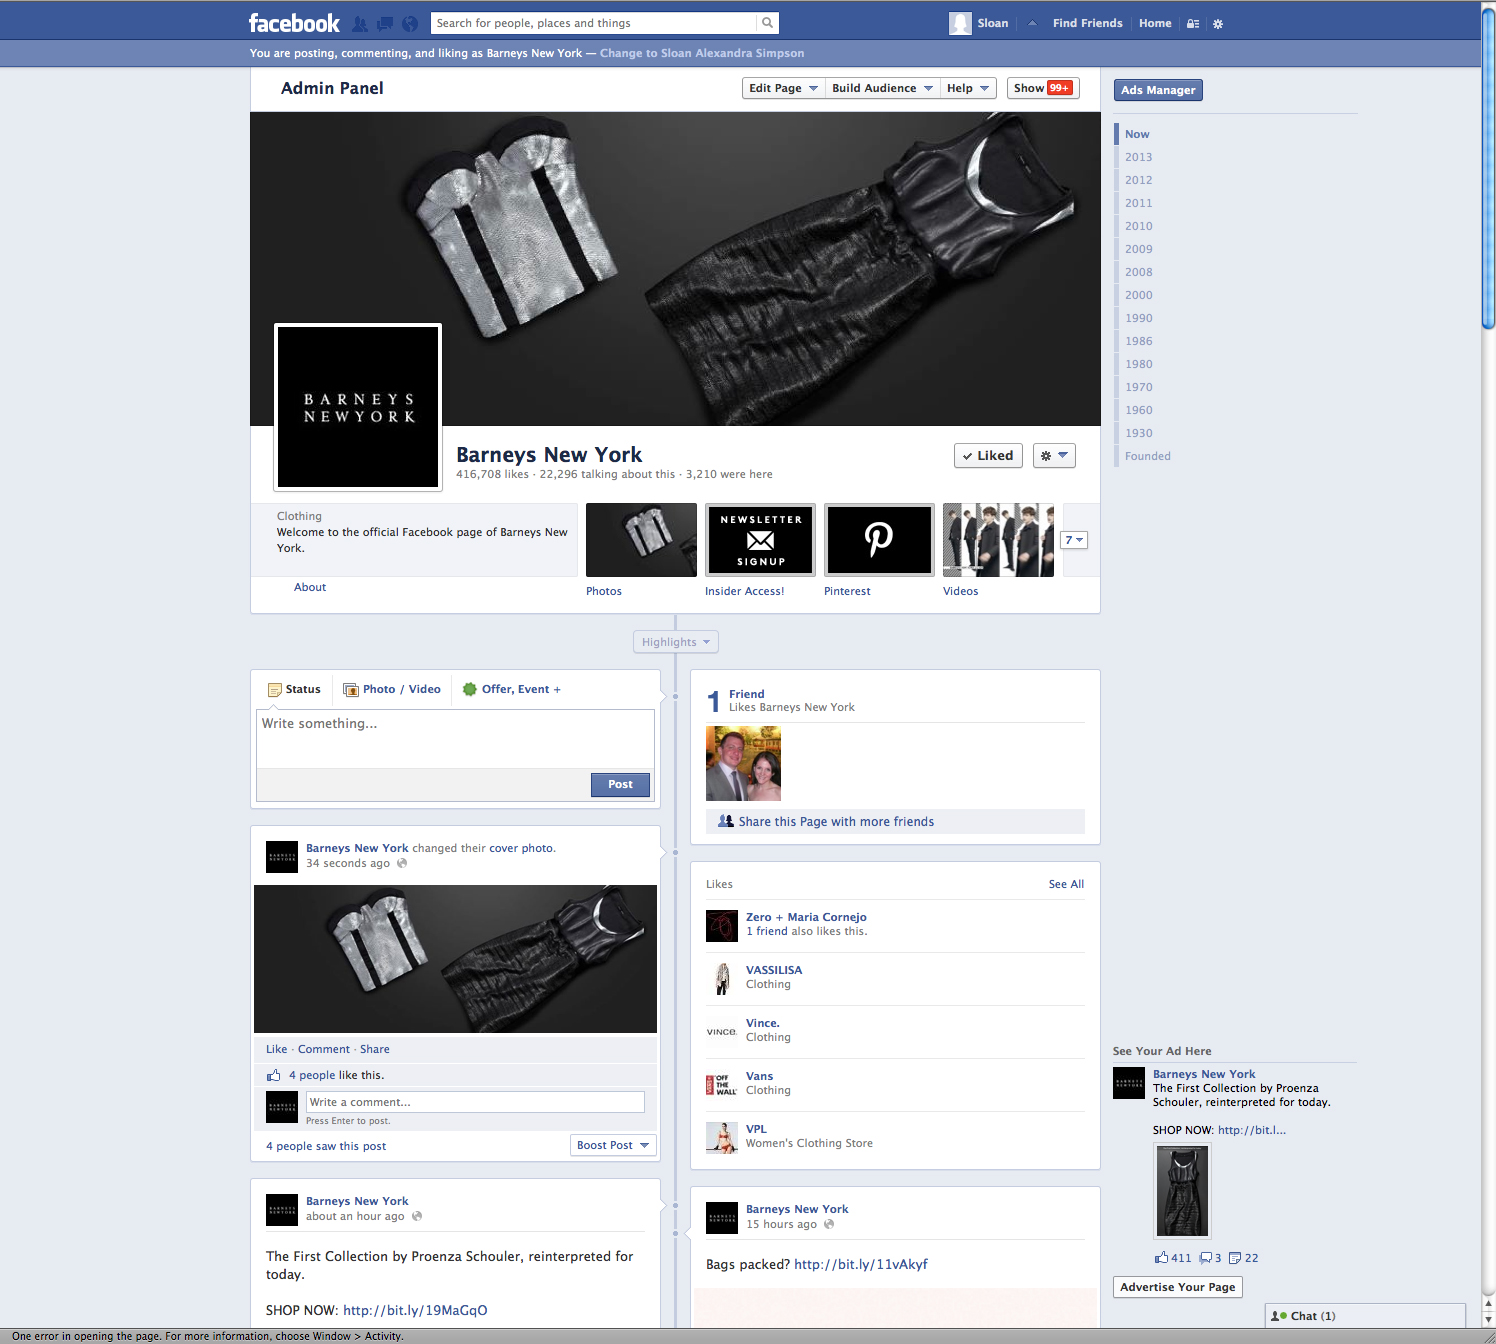Click See All in Likes box
Viewport: 1496px width, 1344px height.
[1066, 884]
